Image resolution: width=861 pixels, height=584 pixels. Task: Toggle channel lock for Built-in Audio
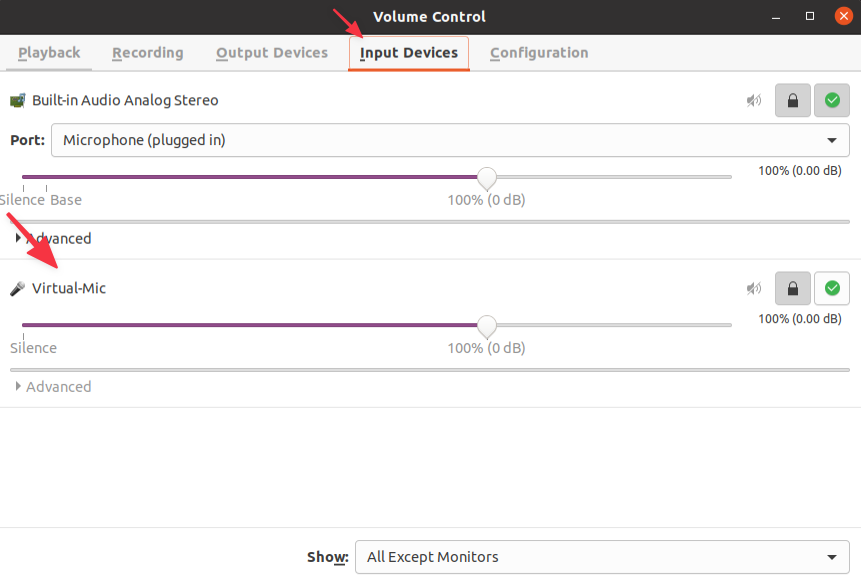click(793, 101)
